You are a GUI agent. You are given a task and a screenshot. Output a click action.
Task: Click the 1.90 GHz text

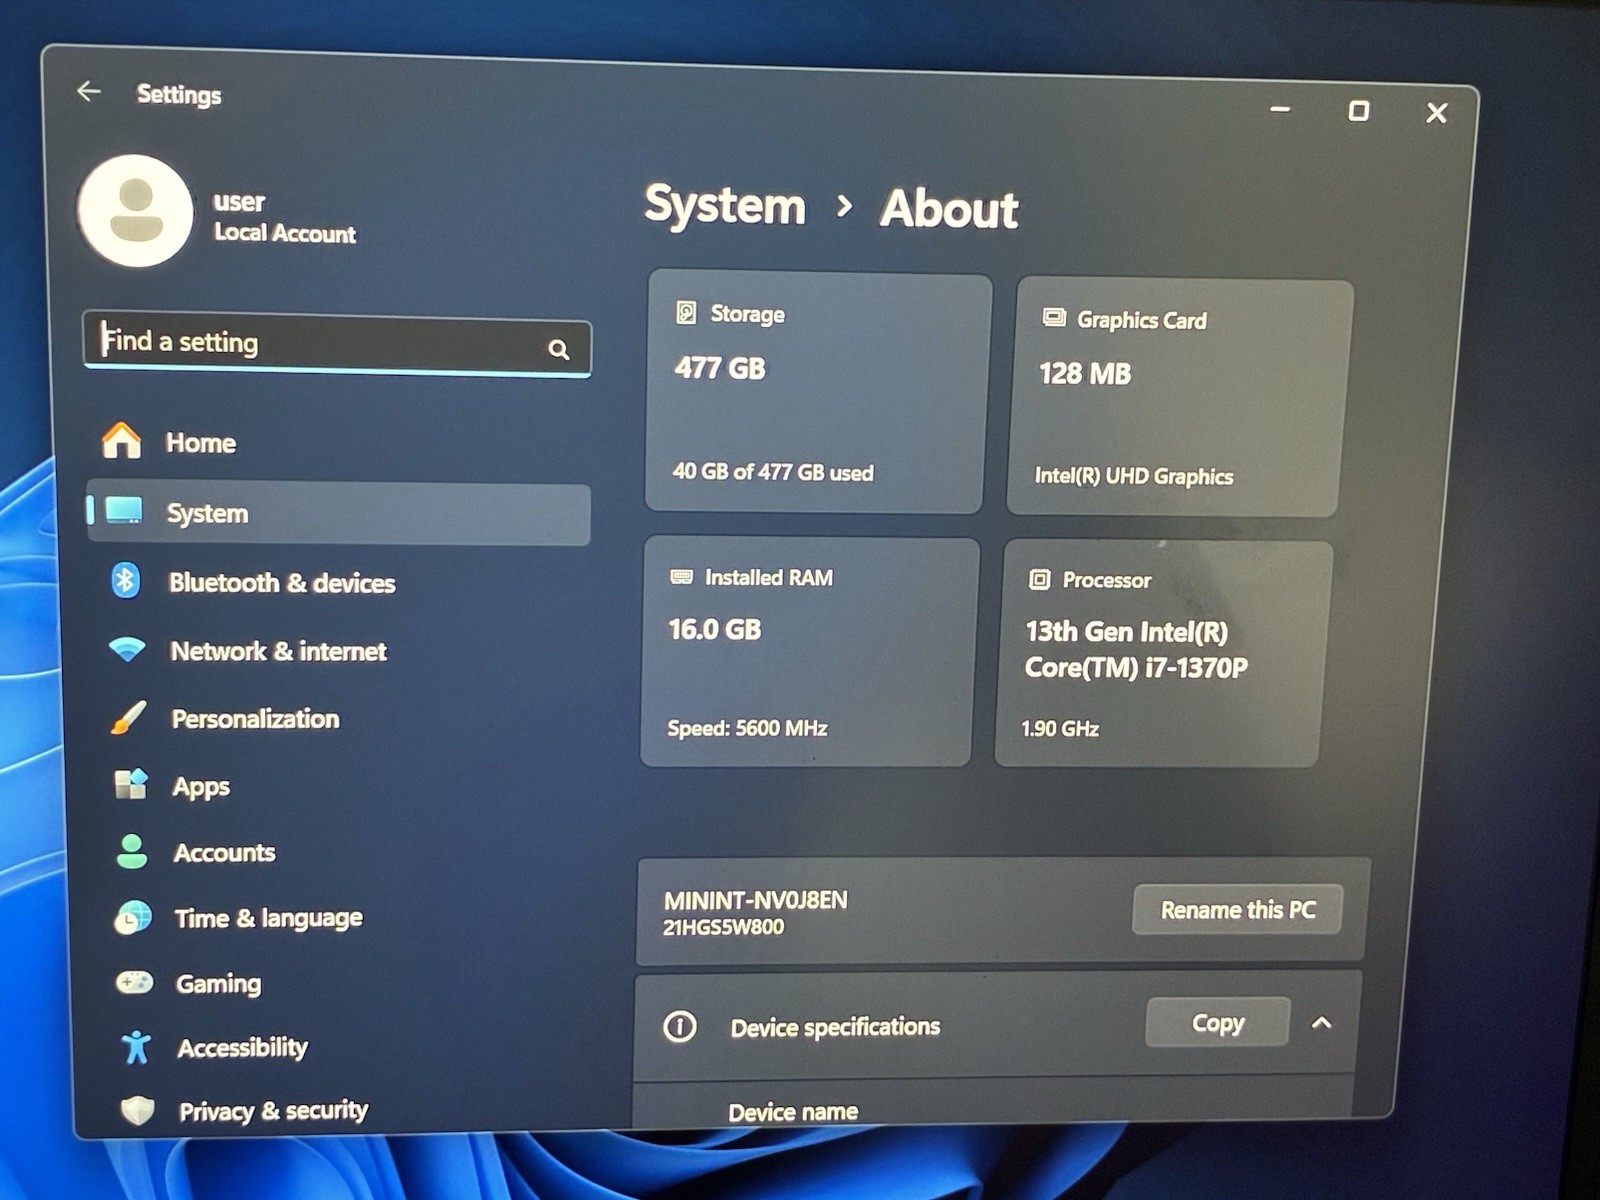pos(1060,729)
